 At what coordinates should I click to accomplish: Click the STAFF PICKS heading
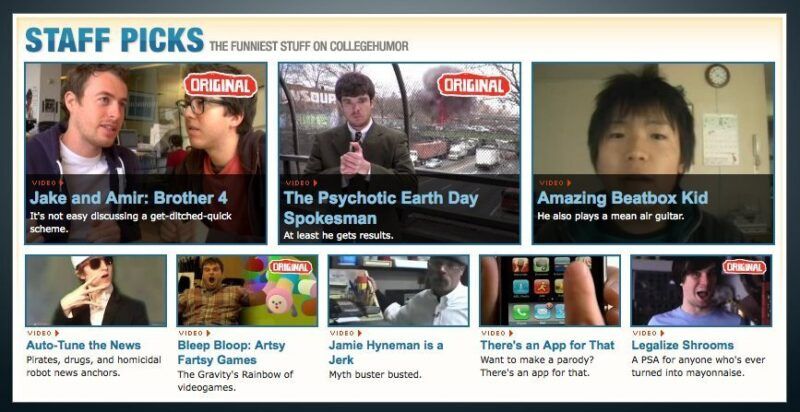[x=114, y=40]
